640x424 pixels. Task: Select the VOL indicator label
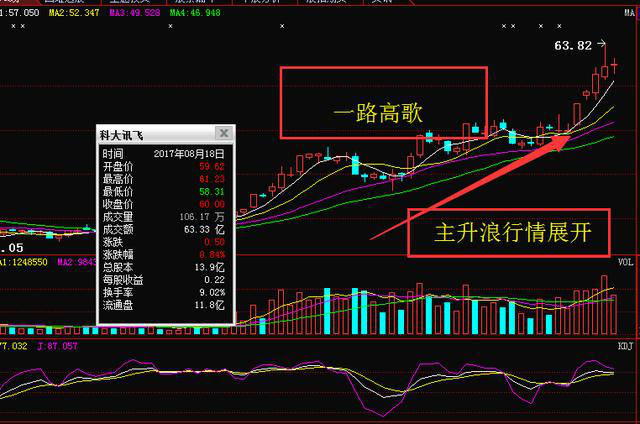pyautogui.click(x=625, y=262)
